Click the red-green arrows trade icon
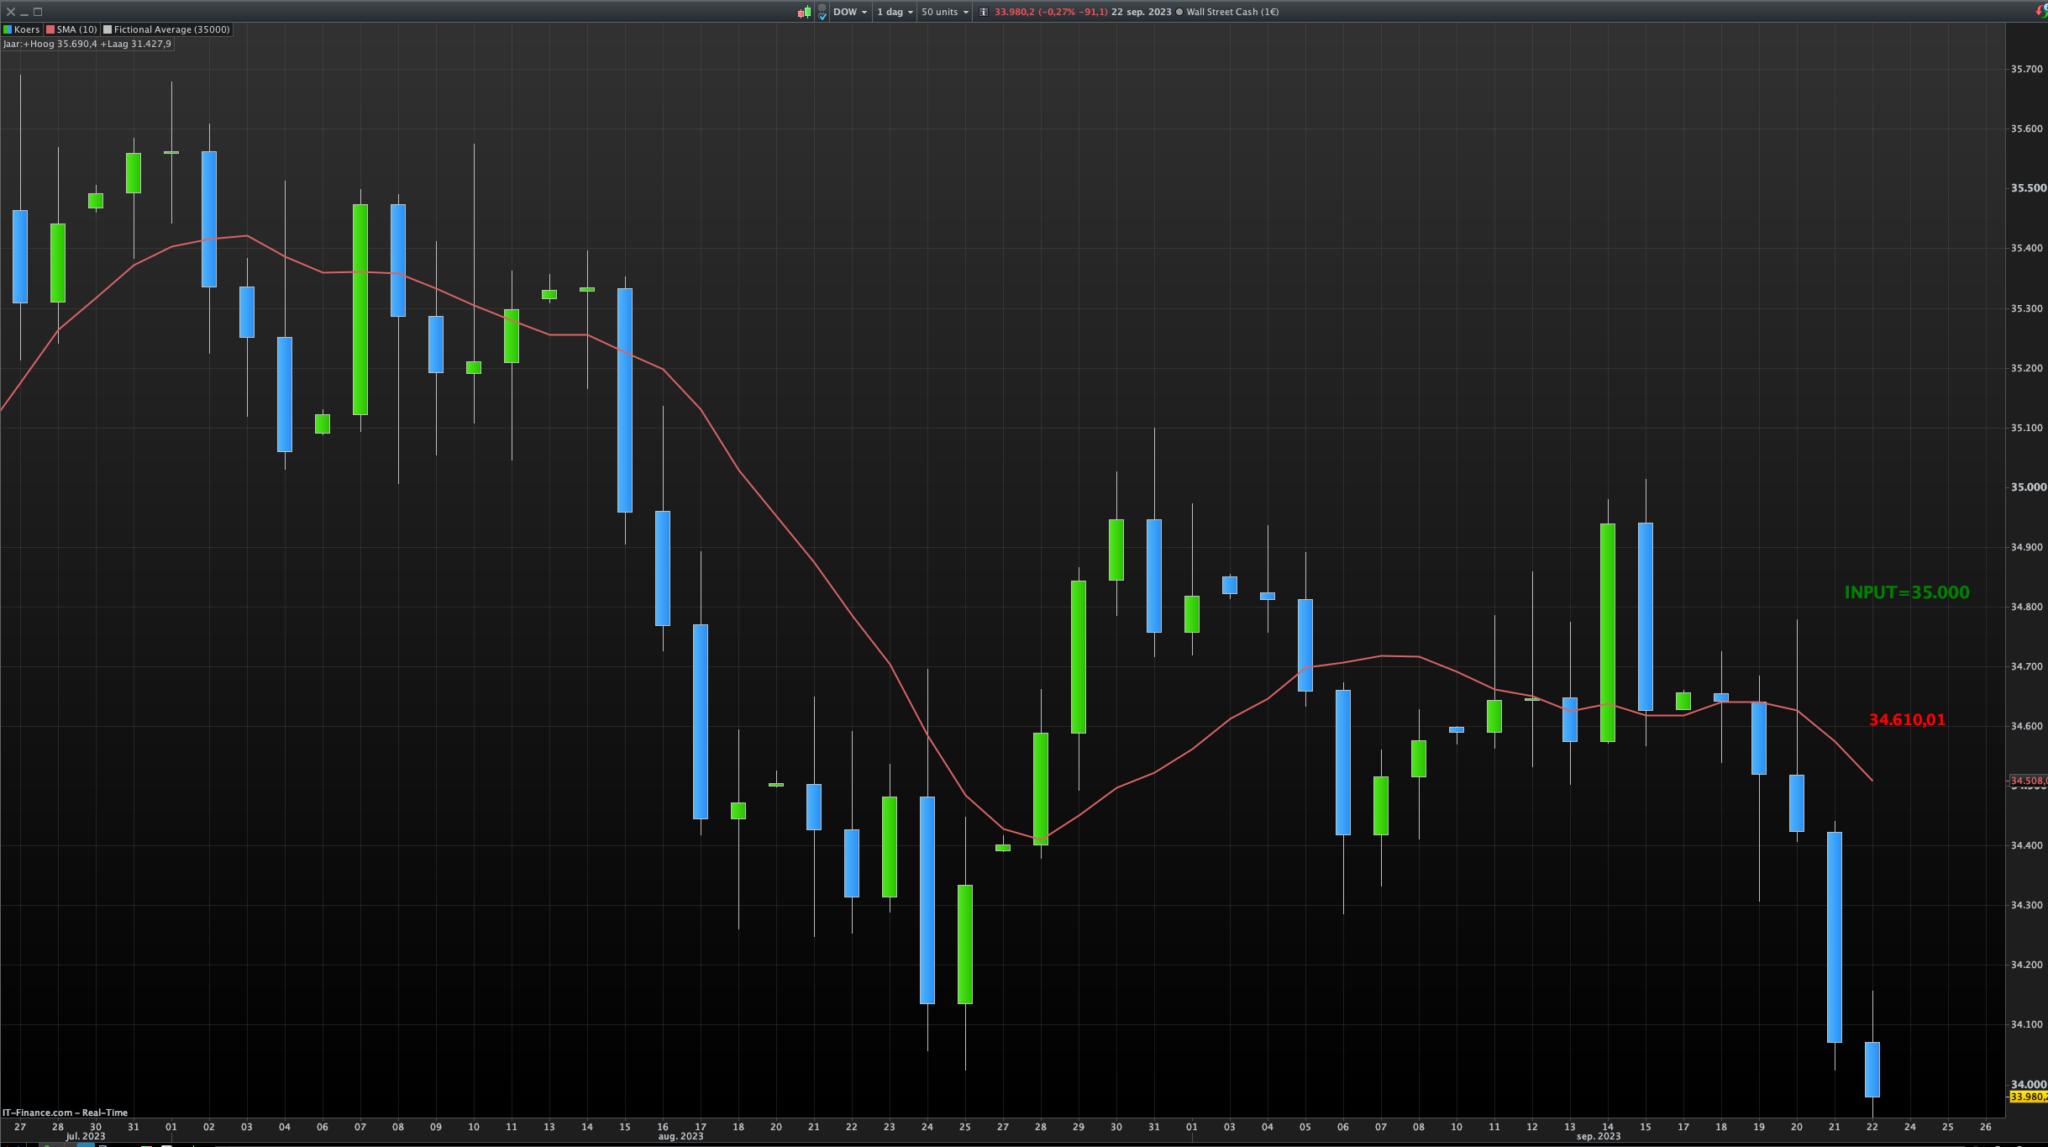Viewport: 2048px width, 1147px height. point(2042,11)
